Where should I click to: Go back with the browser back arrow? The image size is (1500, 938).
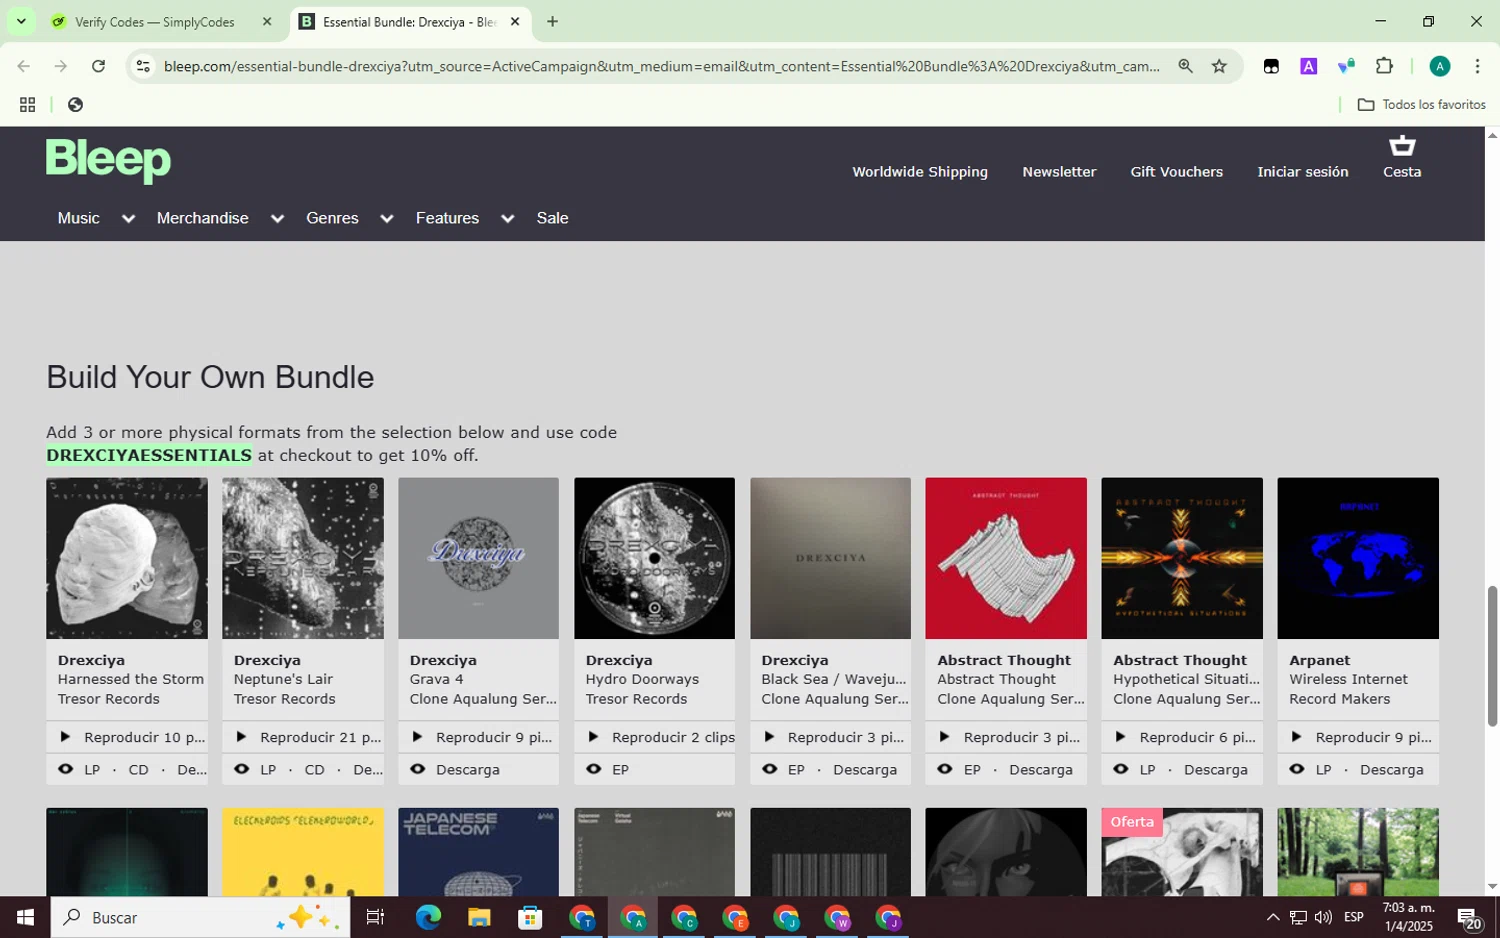point(23,66)
